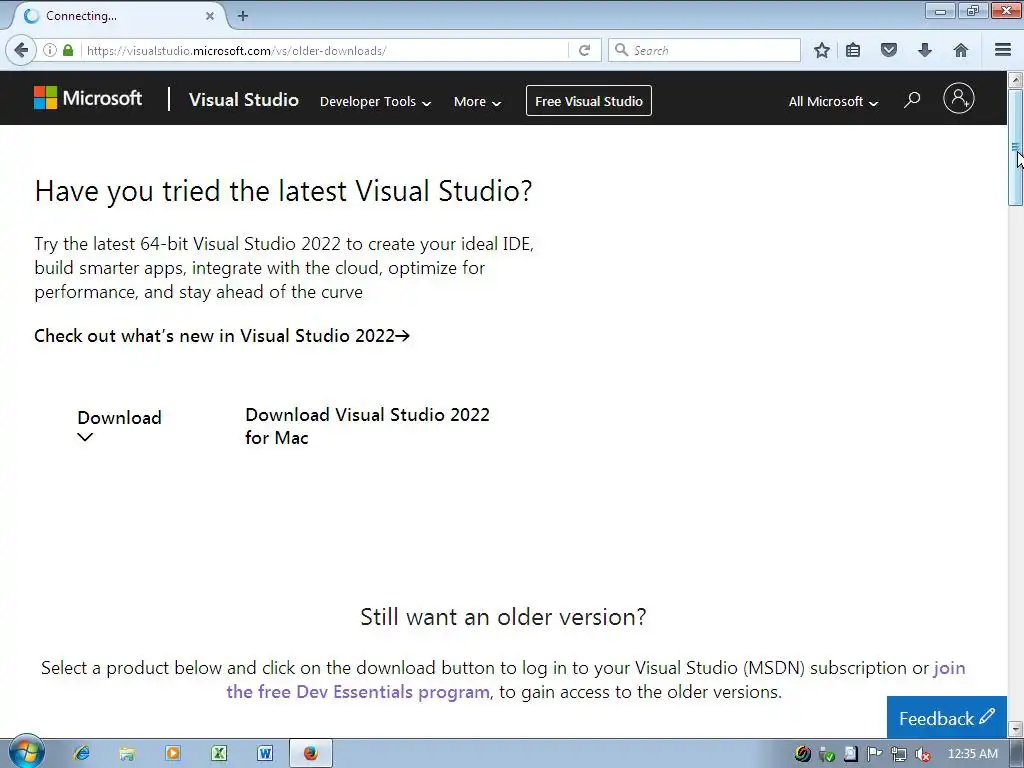Click the scrollbar up arrow
The height and width of the screenshot is (768, 1024).
1015,80
